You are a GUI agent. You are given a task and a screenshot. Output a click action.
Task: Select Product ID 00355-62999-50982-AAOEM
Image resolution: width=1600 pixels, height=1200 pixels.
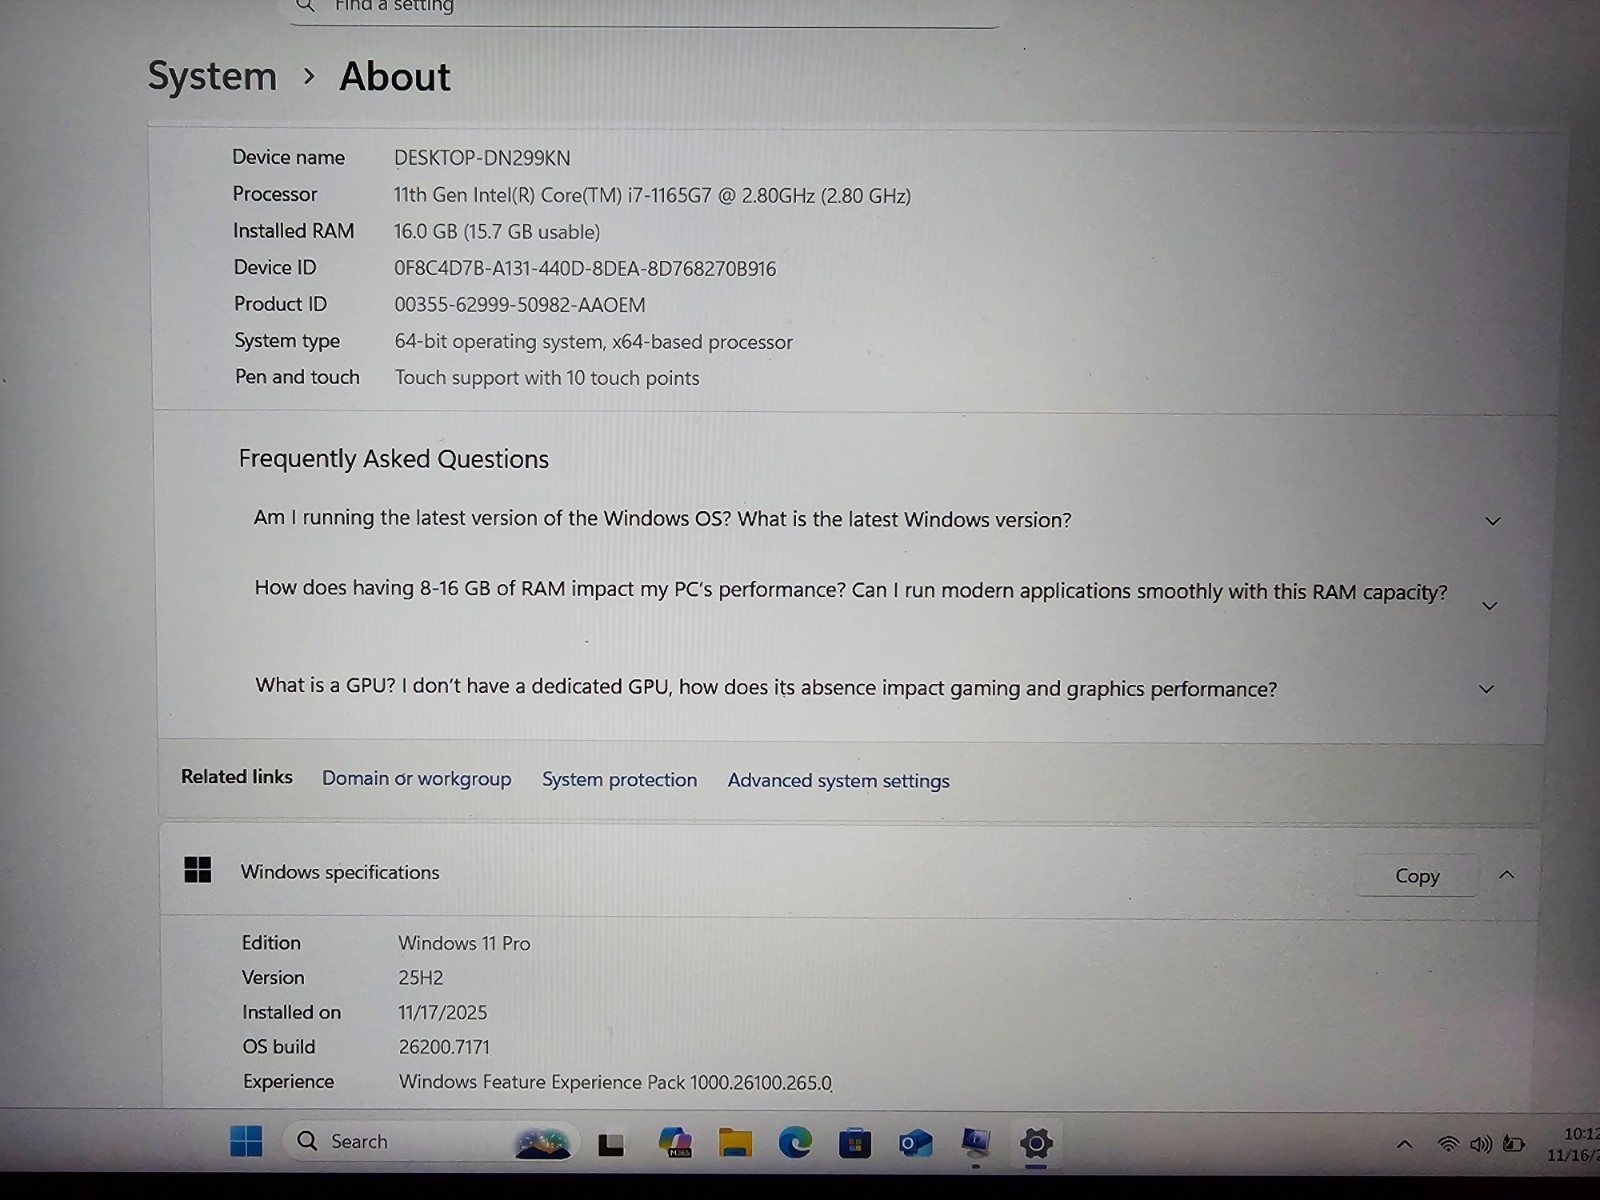click(x=520, y=305)
